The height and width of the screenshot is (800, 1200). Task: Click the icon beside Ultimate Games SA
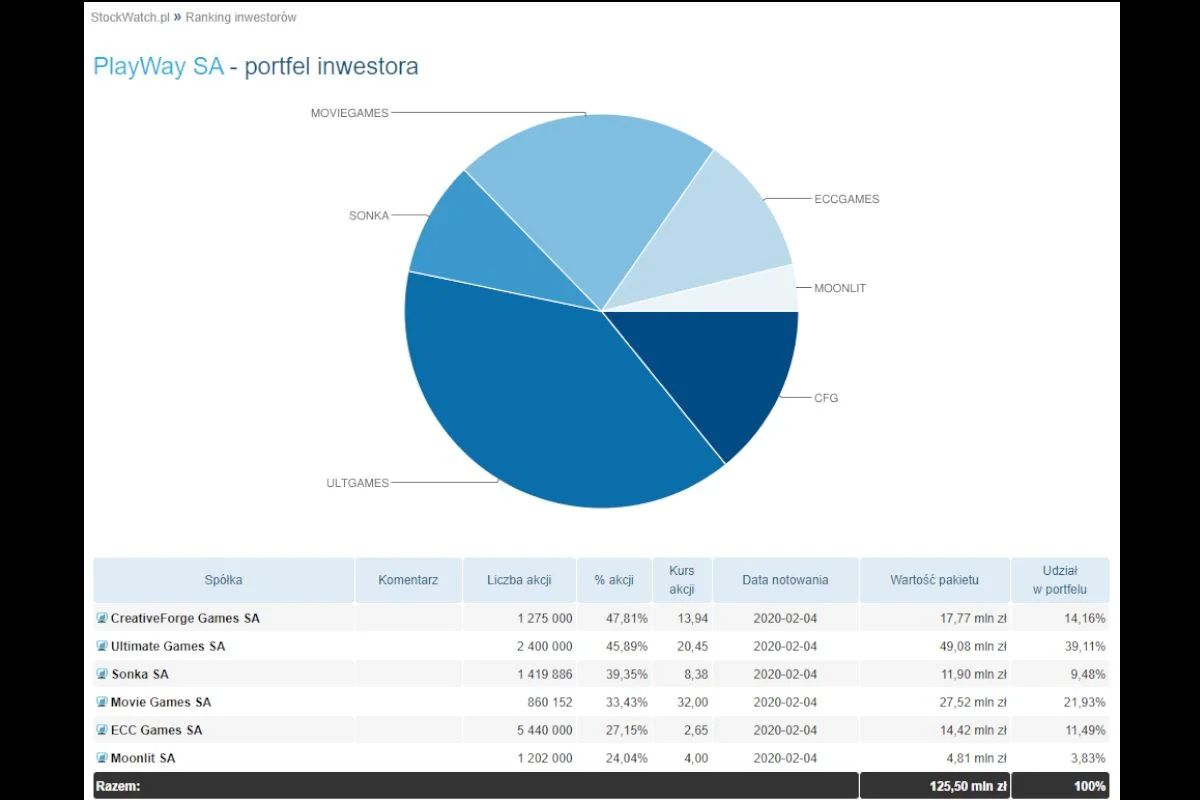tap(102, 646)
